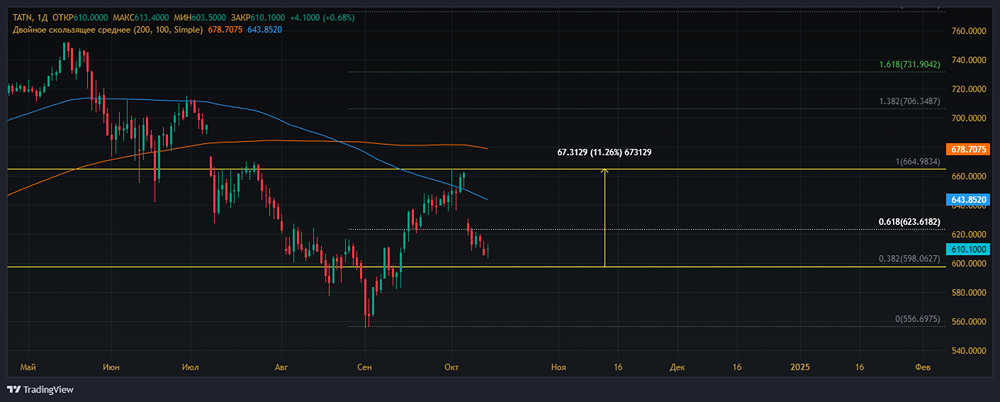1000x402 pixels.
Task: Click the 660.0000 price scale value
Action: click(x=969, y=177)
